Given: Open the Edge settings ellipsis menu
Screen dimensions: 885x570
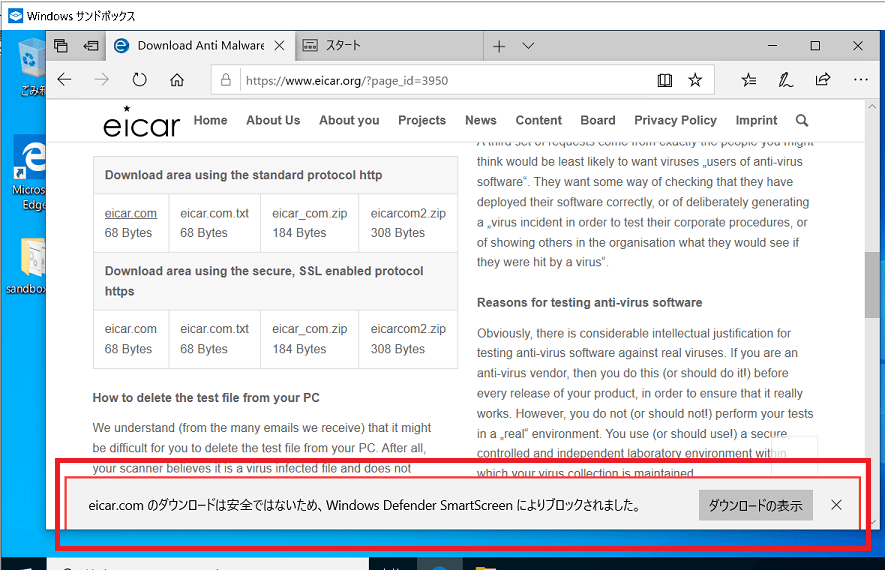Looking at the screenshot, I should (861, 80).
